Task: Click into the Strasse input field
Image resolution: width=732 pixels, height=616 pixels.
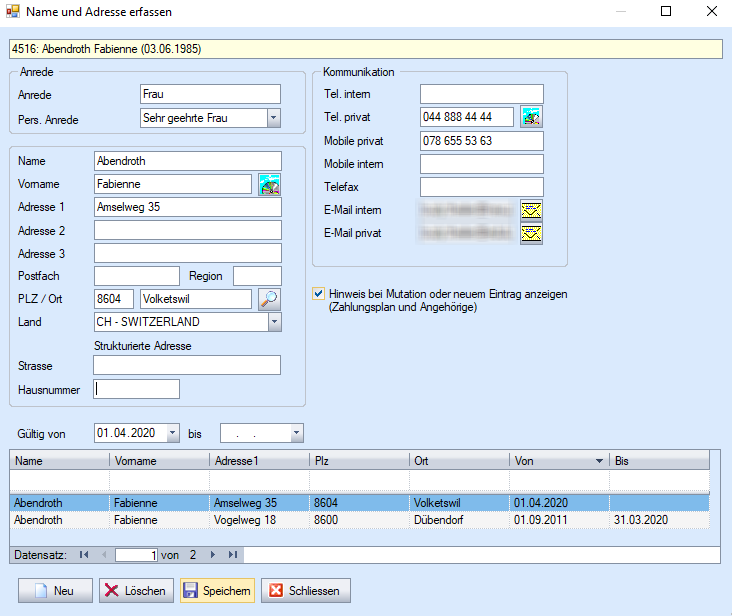Action: (x=187, y=366)
